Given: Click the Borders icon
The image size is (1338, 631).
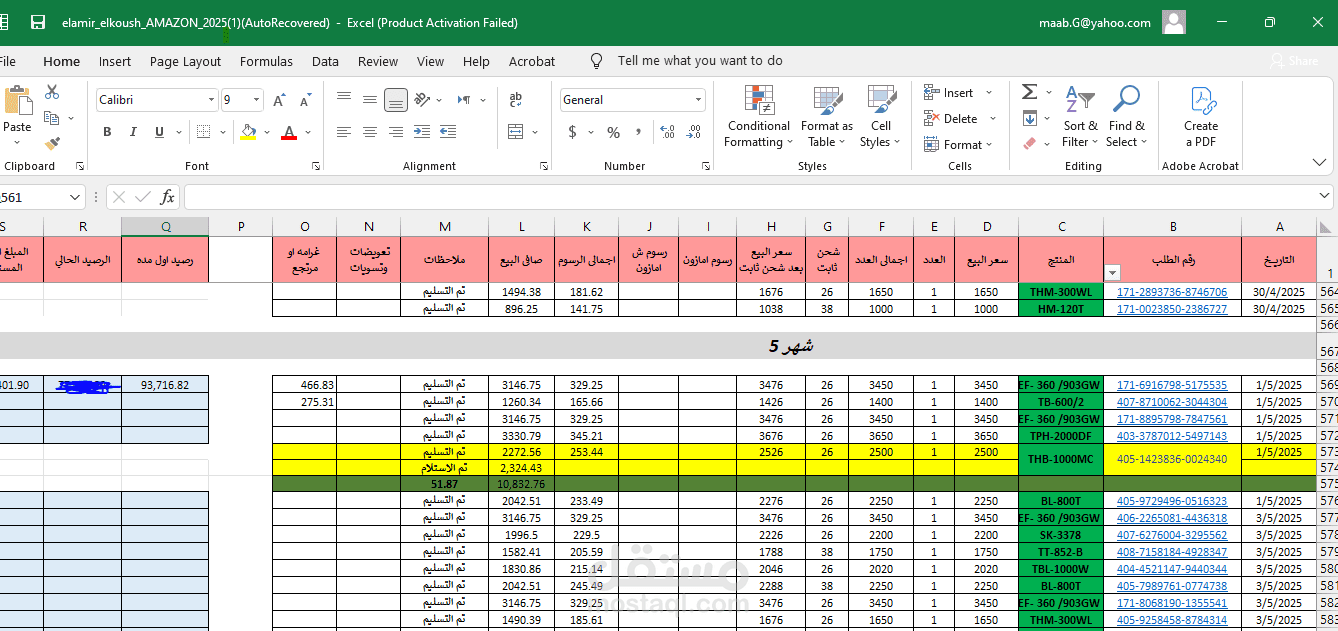Looking at the screenshot, I should [203, 132].
